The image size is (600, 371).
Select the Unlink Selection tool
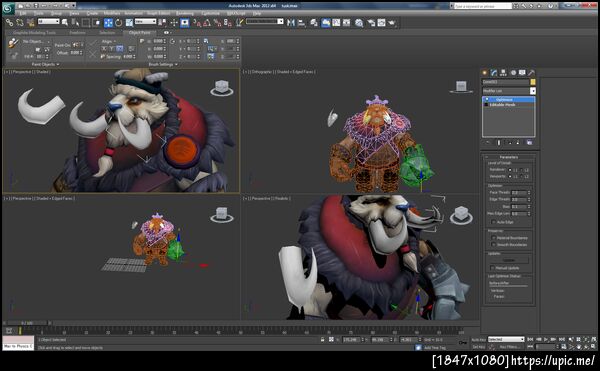pos(20,23)
